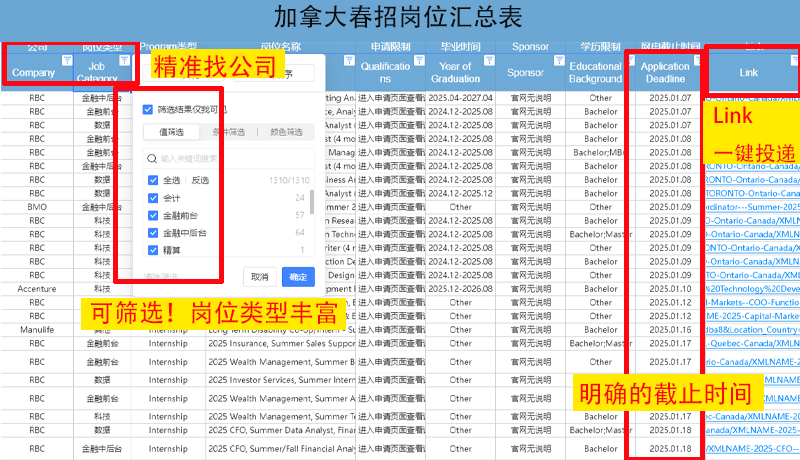
Task: Click the magnifier icon in filter search
Action: click(152, 159)
